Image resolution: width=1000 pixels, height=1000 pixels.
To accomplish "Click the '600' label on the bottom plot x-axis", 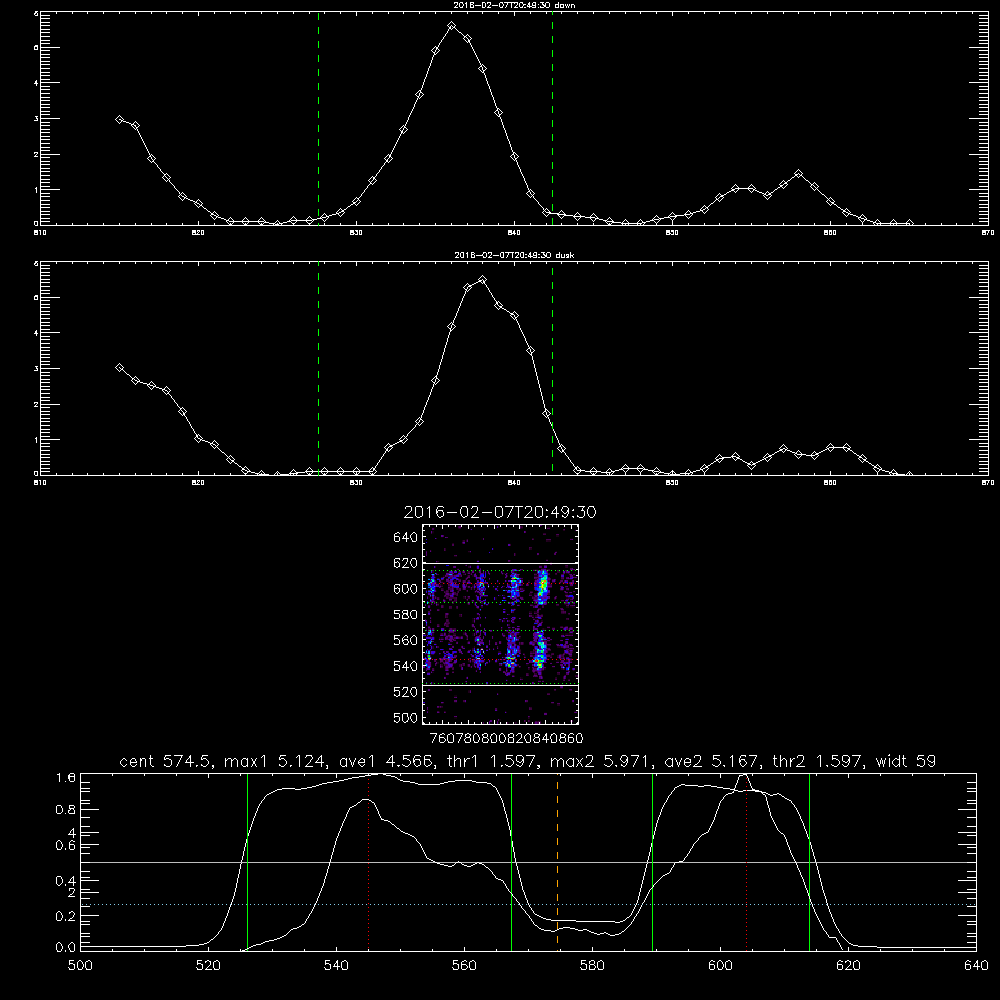I will pyautogui.click(x=721, y=966).
